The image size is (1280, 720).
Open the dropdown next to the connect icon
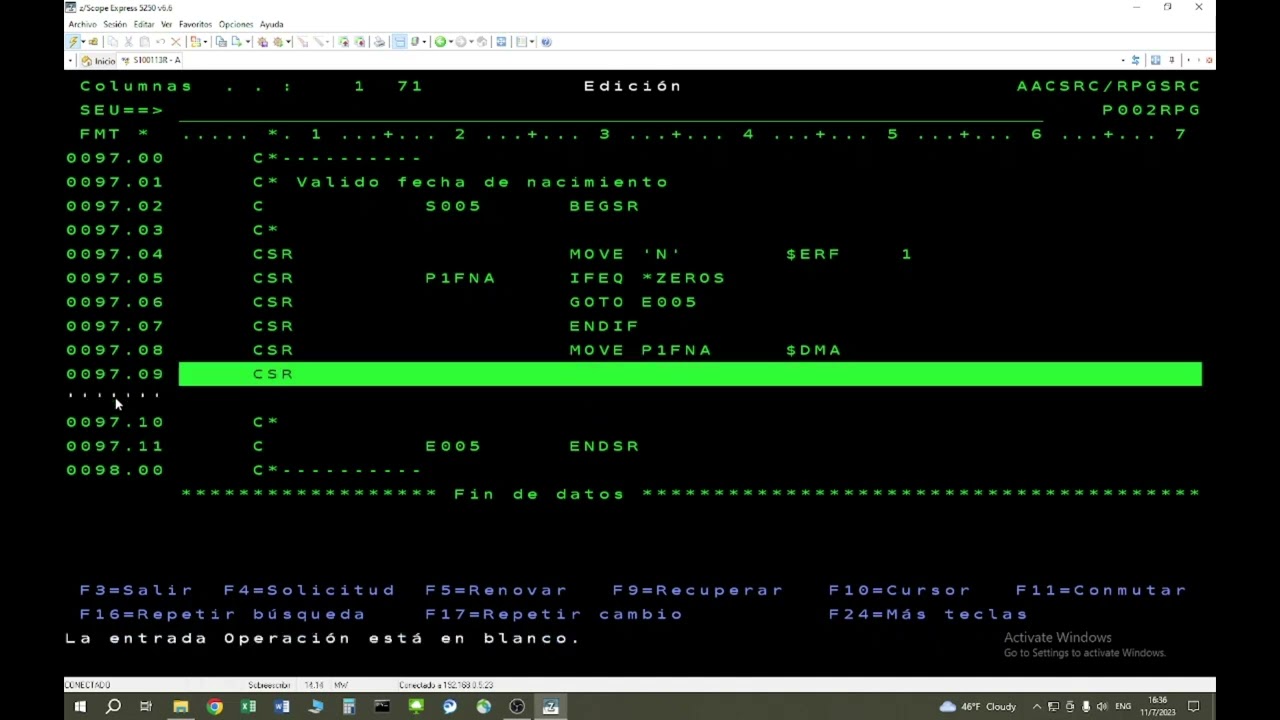pyautogui.click(x=83, y=42)
